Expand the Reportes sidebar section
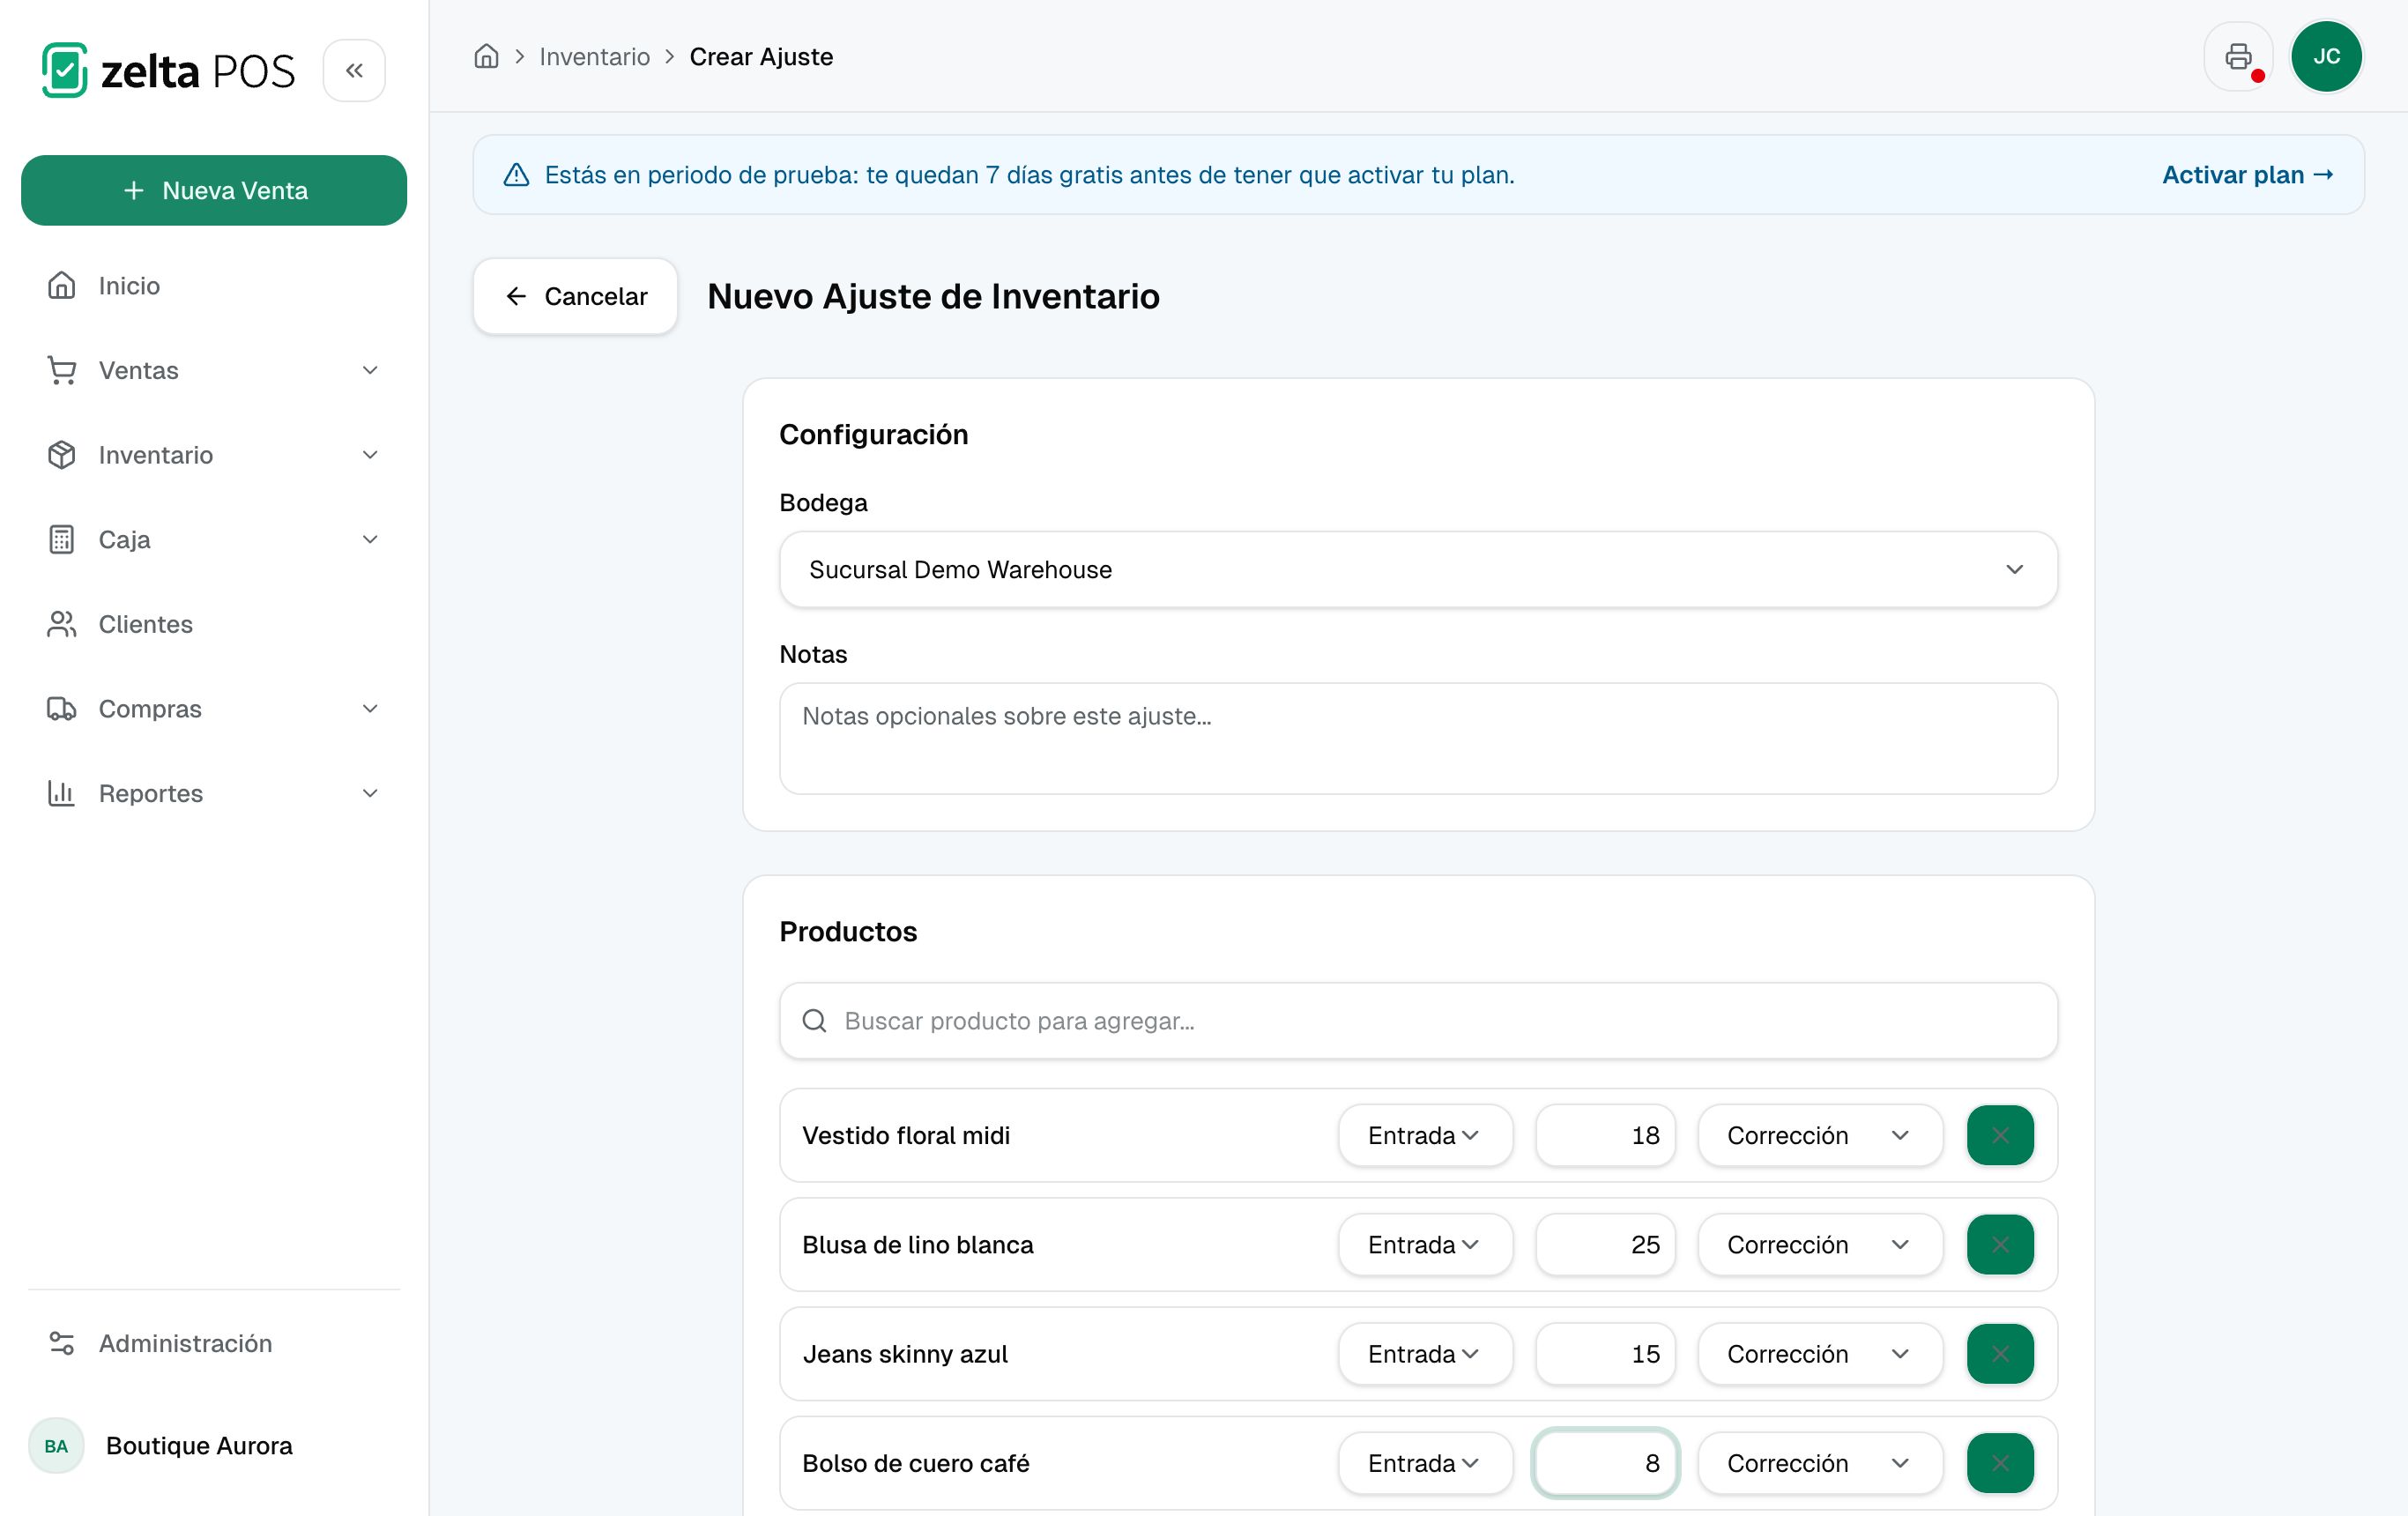The image size is (2408, 1516). pos(214,793)
